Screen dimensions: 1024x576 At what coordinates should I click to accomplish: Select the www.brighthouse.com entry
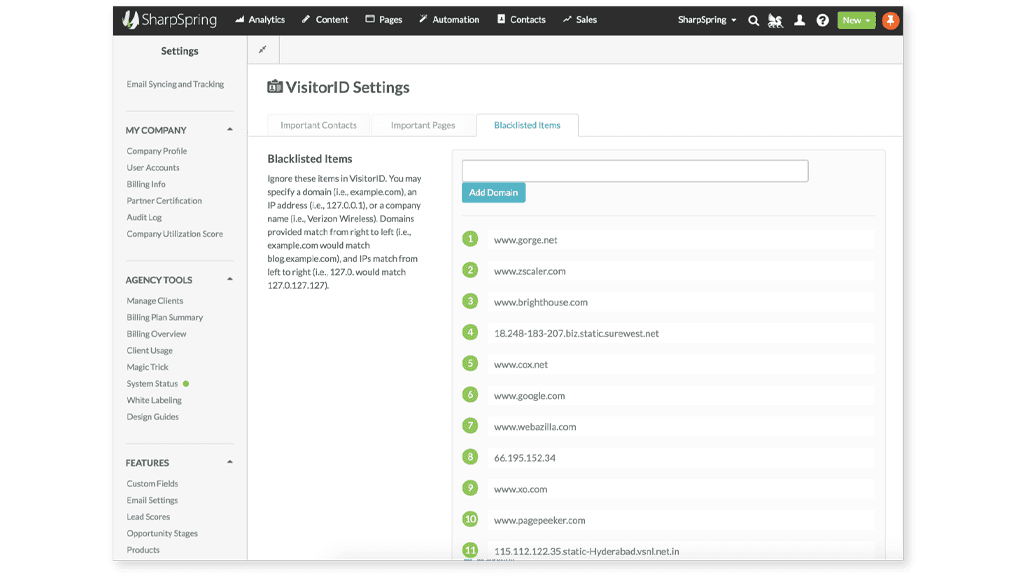[680, 302]
